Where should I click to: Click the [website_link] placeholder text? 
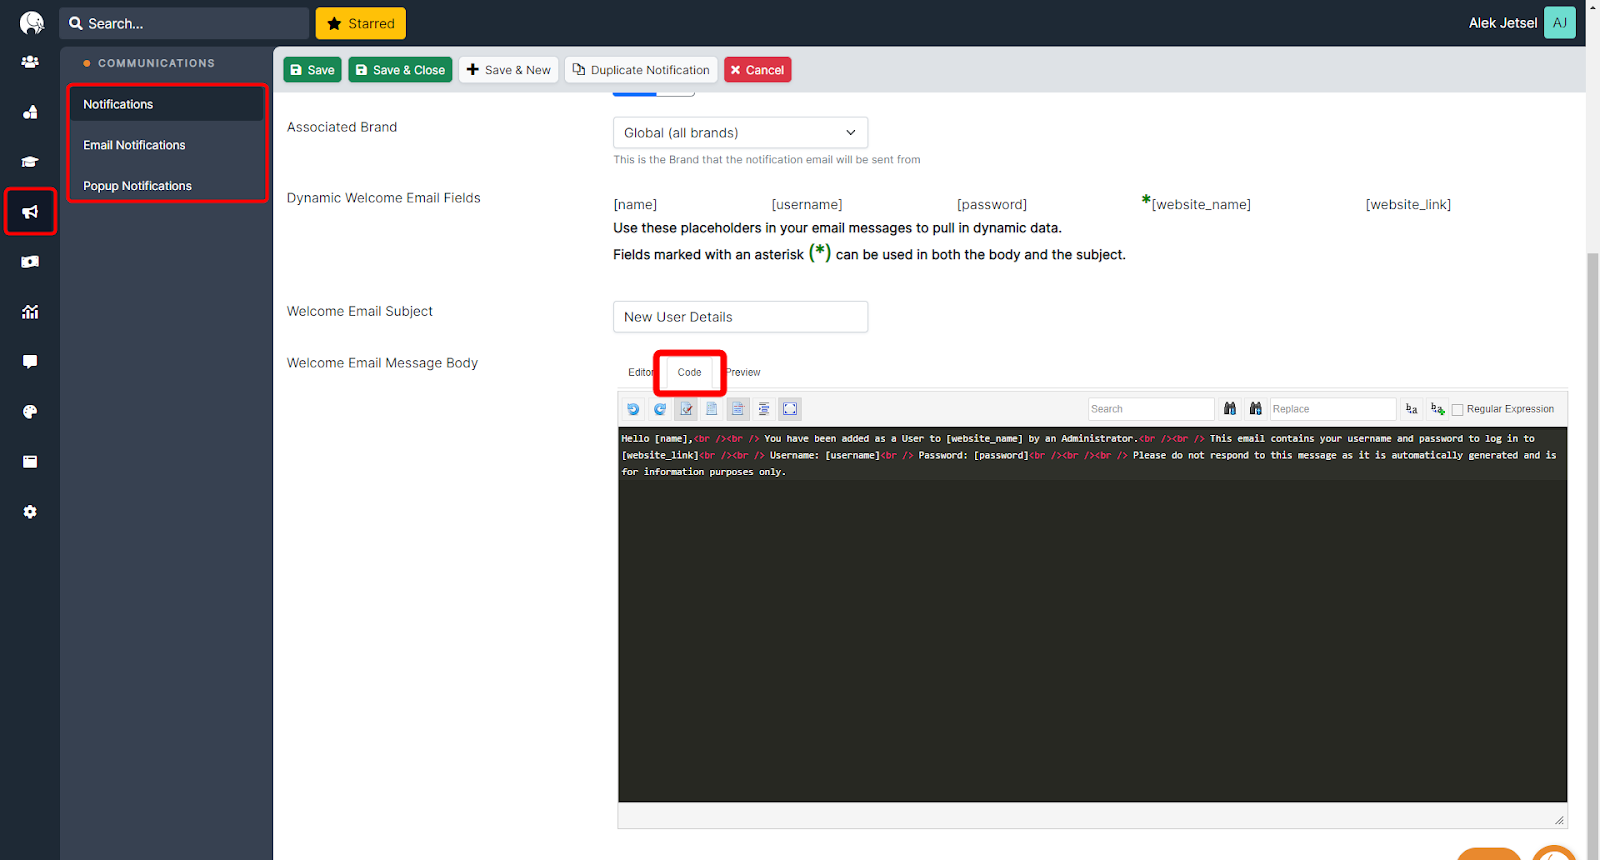click(x=1408, y=205)
